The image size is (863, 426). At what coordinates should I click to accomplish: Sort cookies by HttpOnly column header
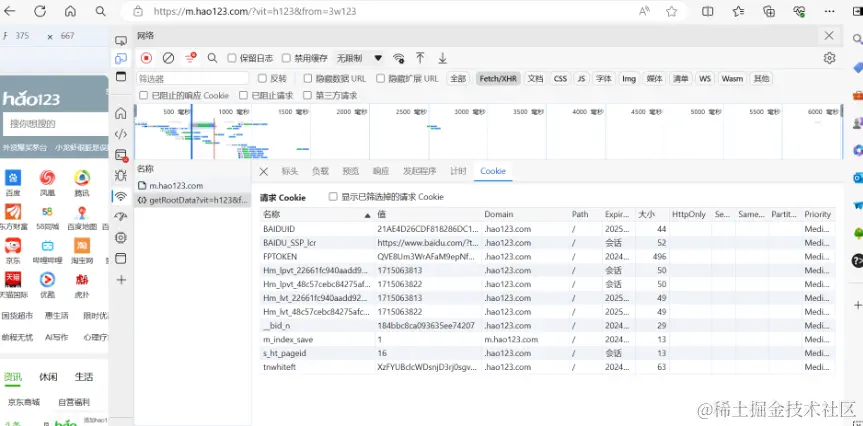click(690, 215)
